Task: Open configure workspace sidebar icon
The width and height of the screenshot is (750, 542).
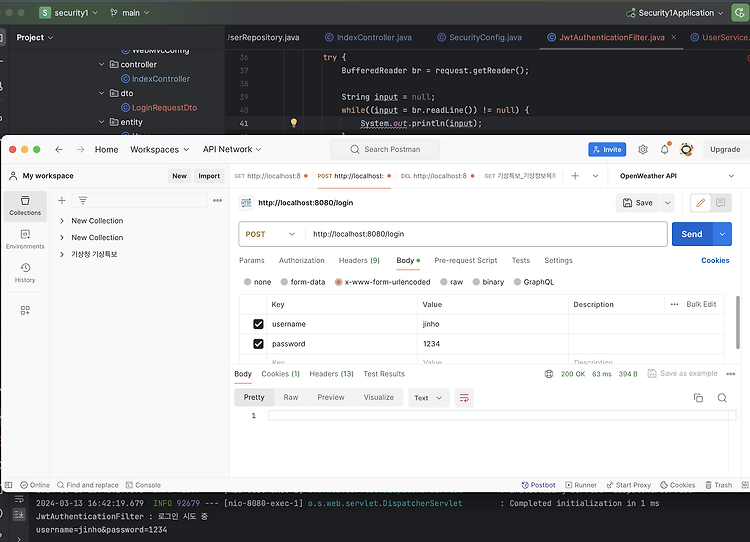Action: 25,310
